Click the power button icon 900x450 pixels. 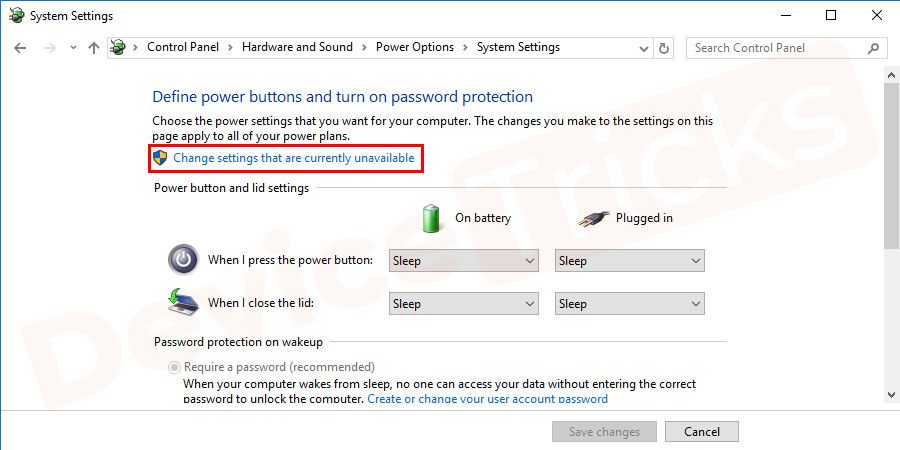[183, 260]
